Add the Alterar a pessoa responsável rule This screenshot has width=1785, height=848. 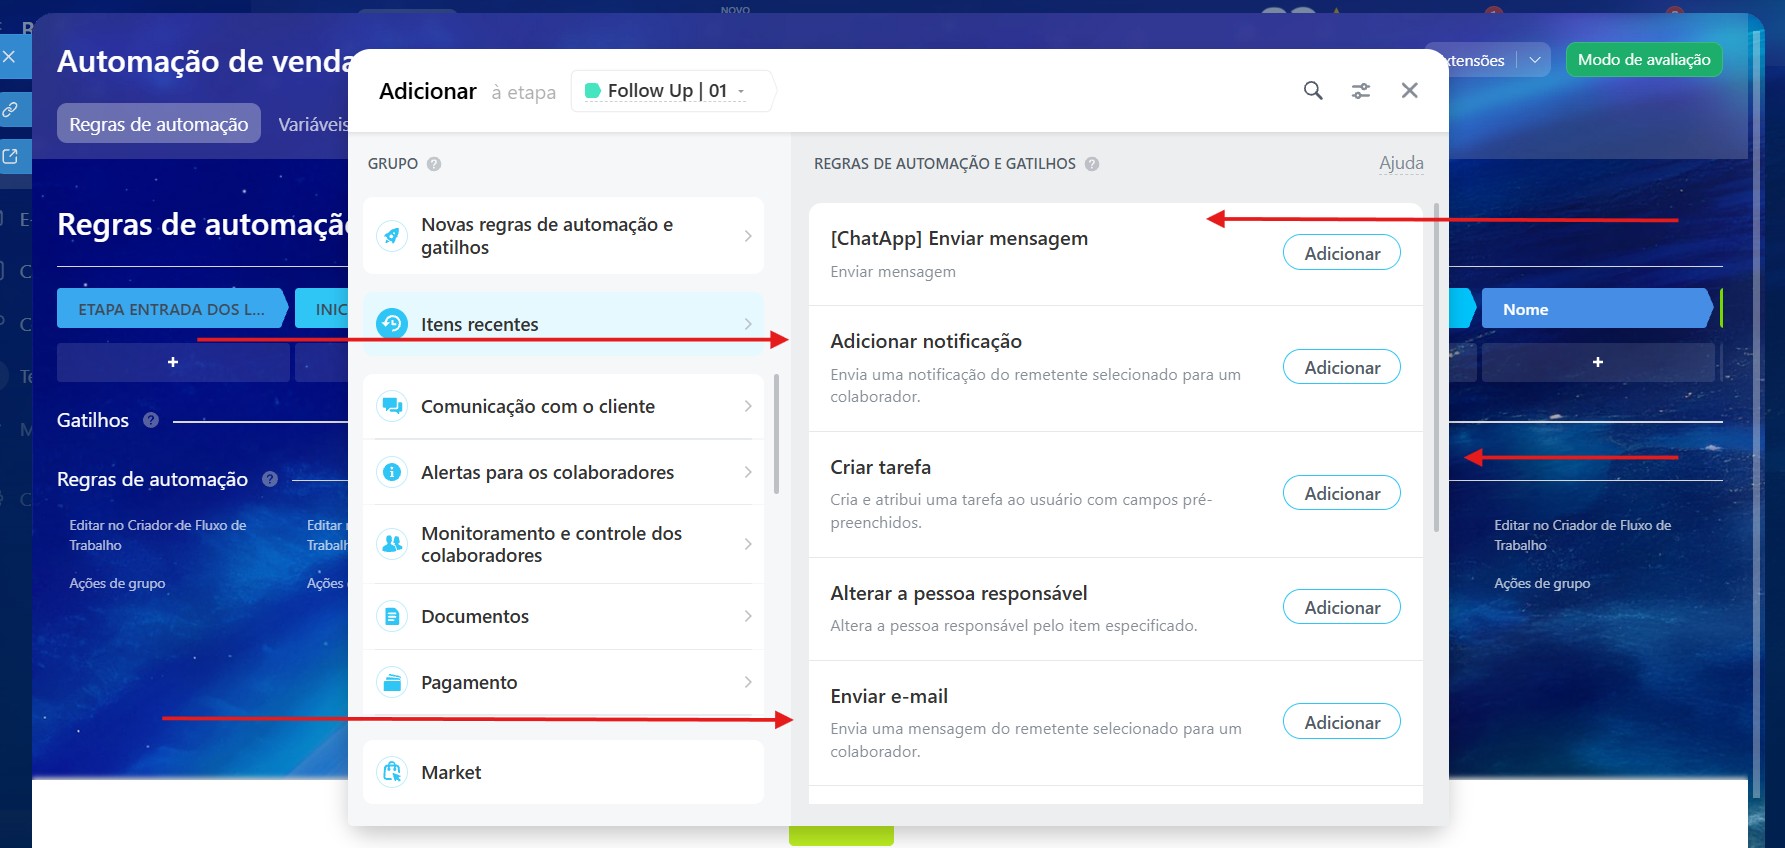[1342, 607]
